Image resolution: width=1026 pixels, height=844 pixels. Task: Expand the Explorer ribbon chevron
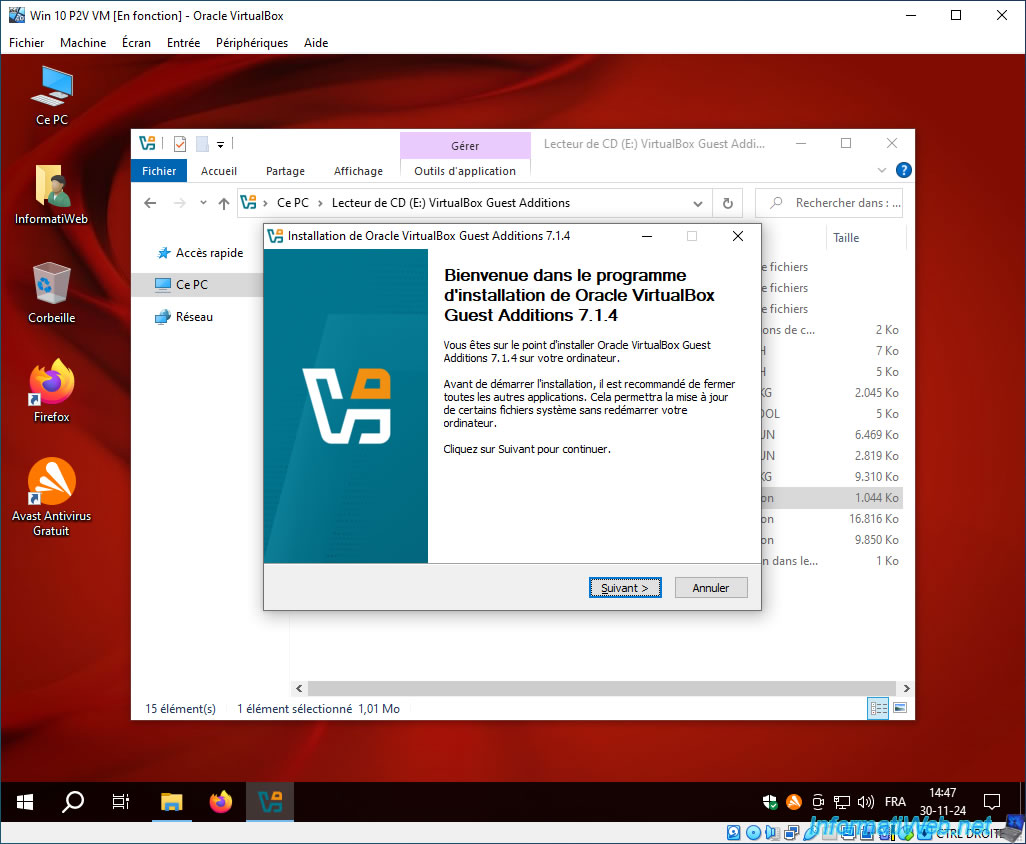[x=881, y=170]
